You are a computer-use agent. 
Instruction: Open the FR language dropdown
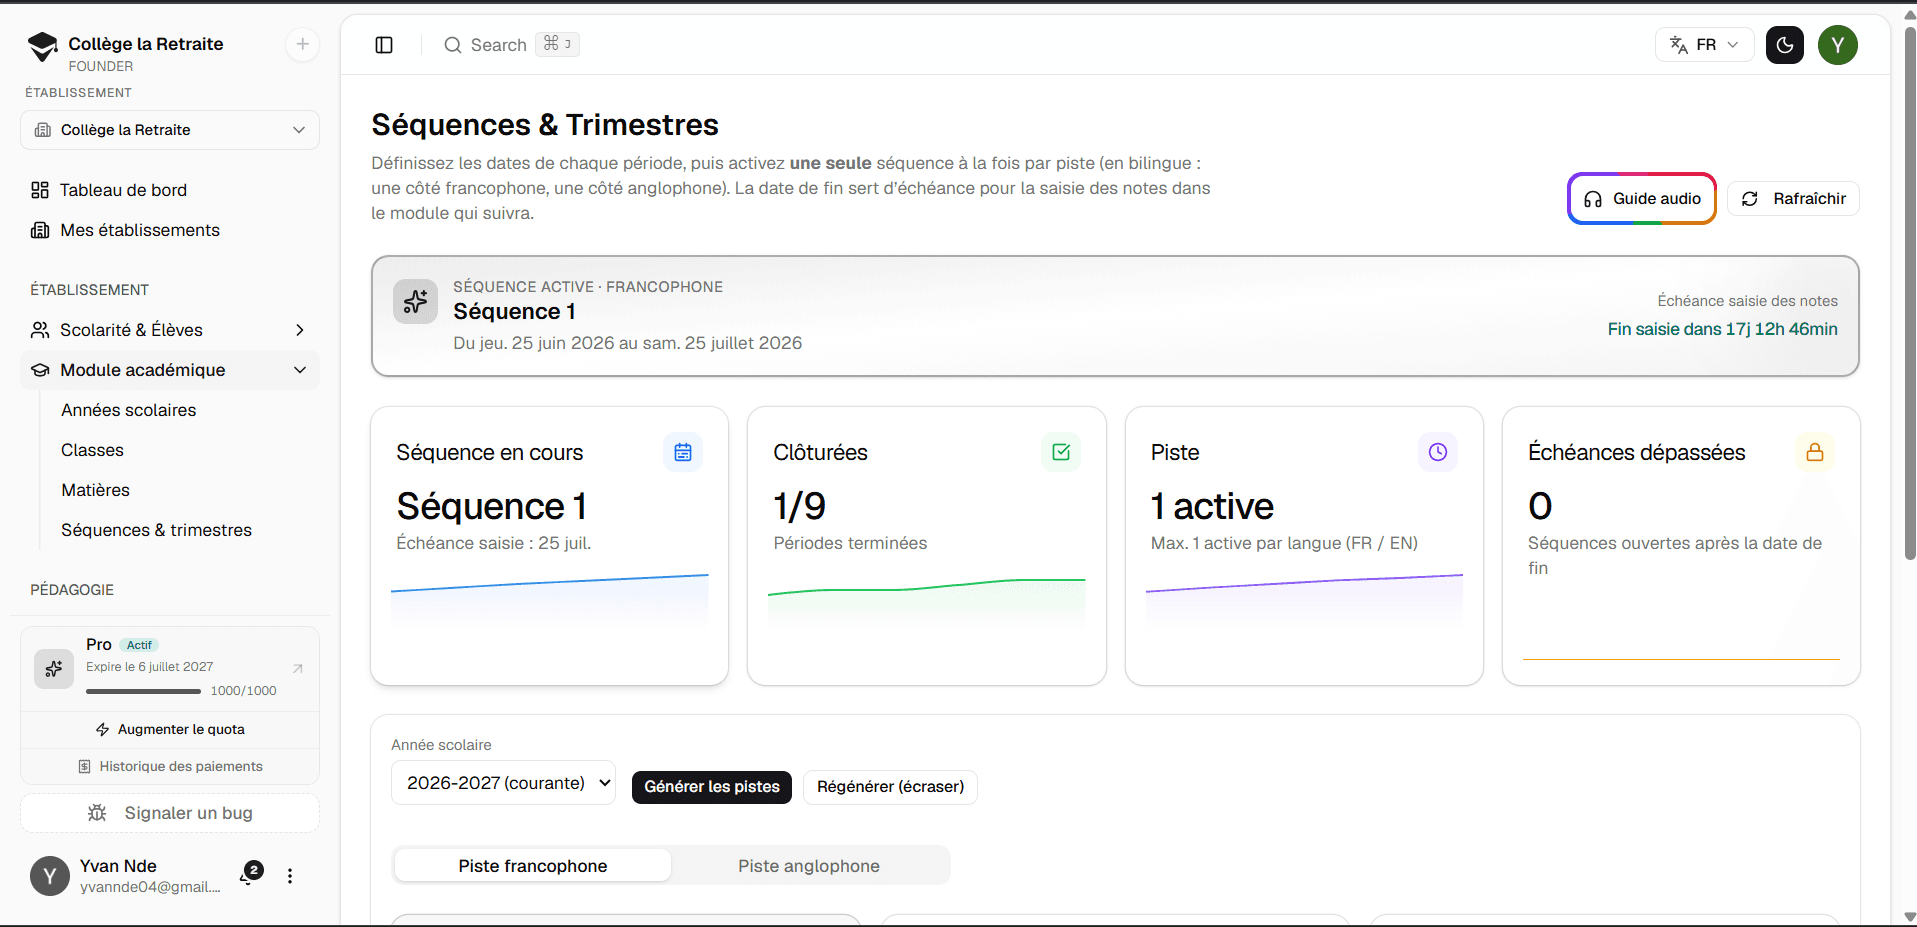(x=1704, y=45)
